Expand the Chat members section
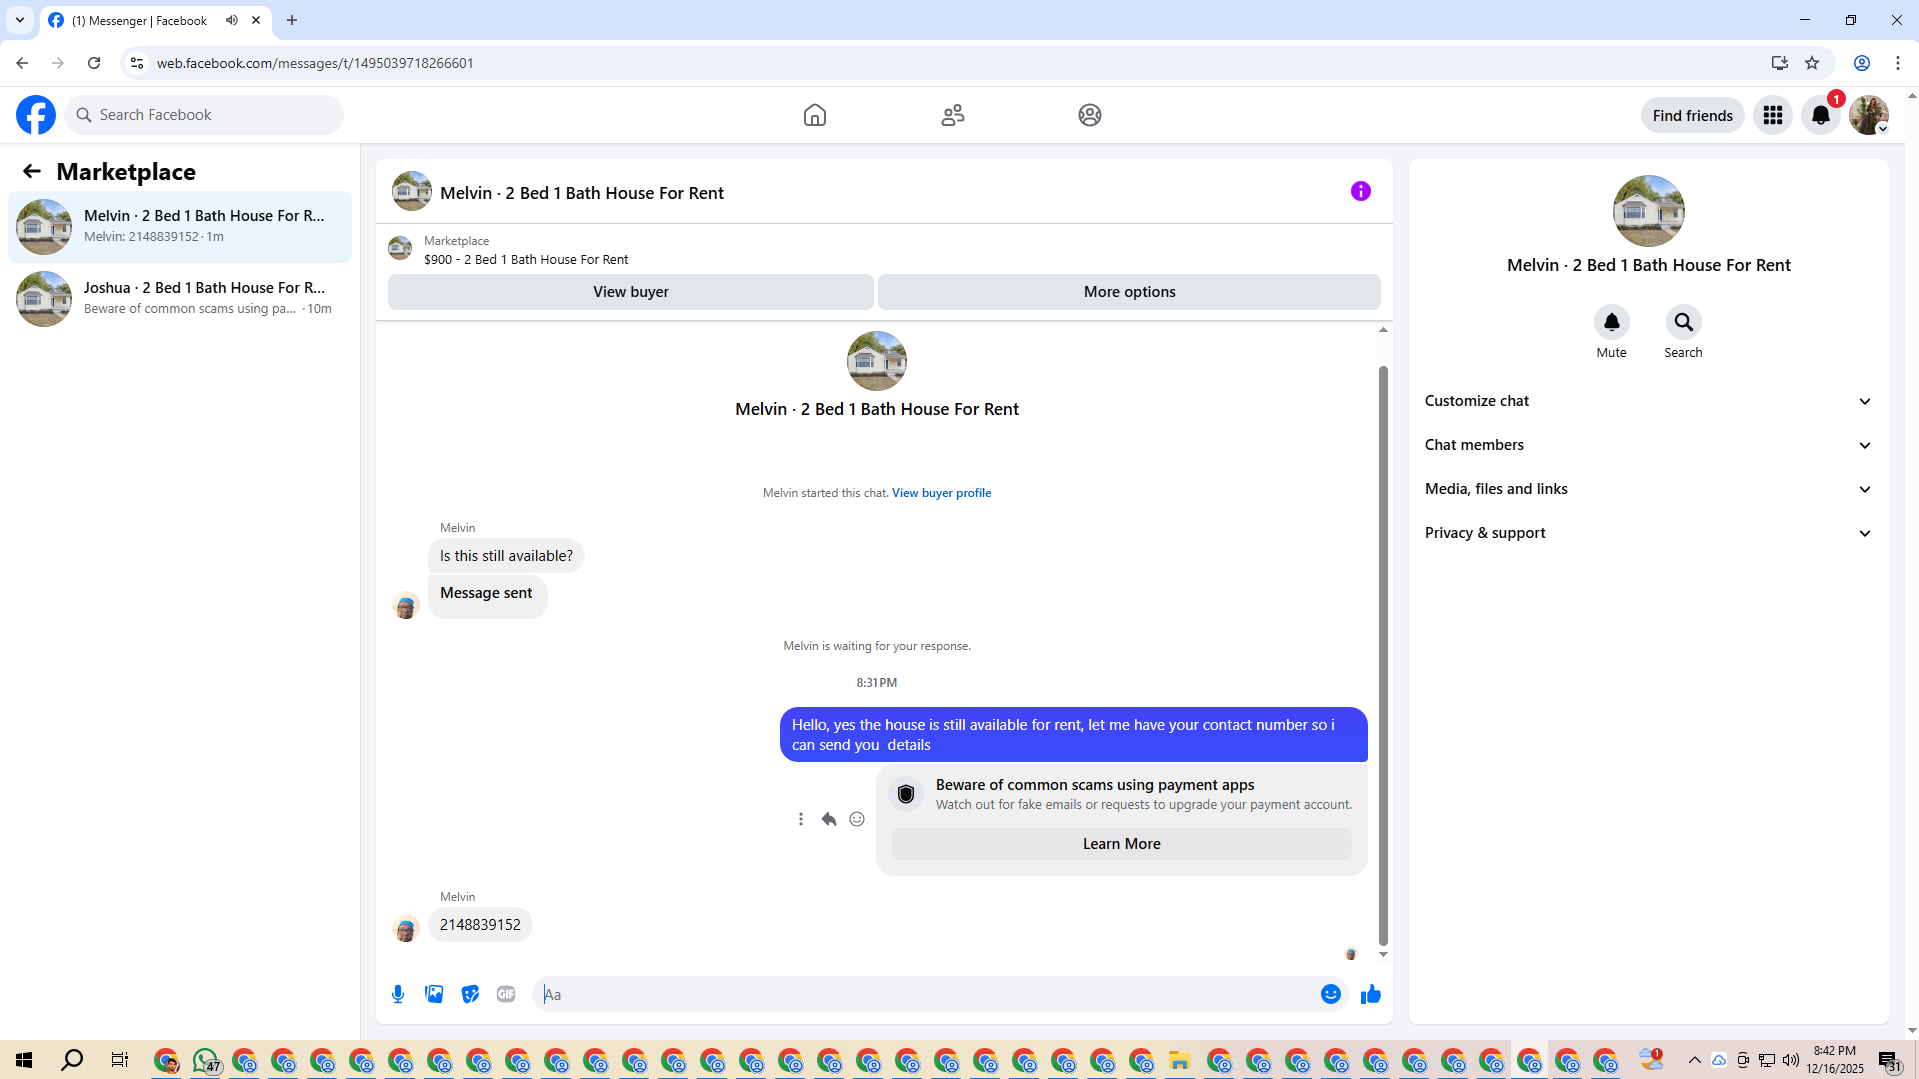The image size is (1919, 1079). click(x=1648, y=445)
